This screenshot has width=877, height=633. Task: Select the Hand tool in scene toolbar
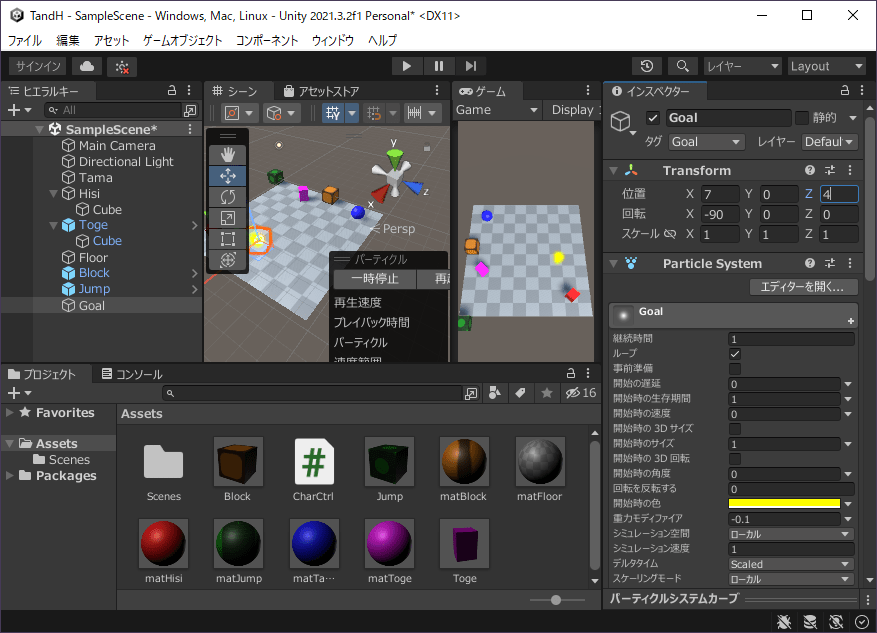(x=227, y=153)
